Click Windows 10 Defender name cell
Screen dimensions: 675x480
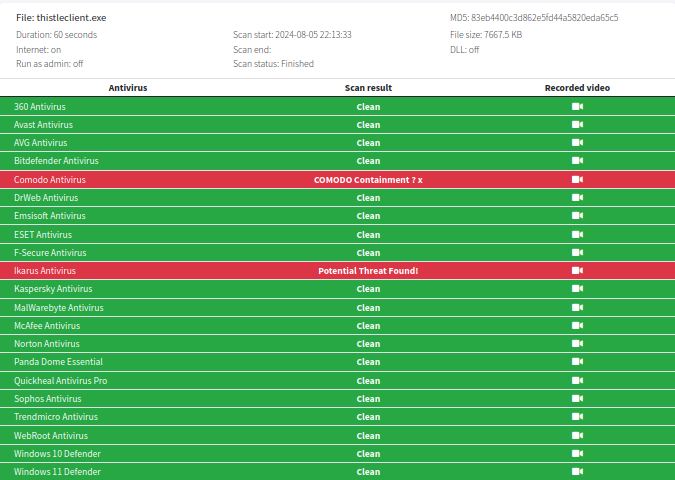click(57, 454)
